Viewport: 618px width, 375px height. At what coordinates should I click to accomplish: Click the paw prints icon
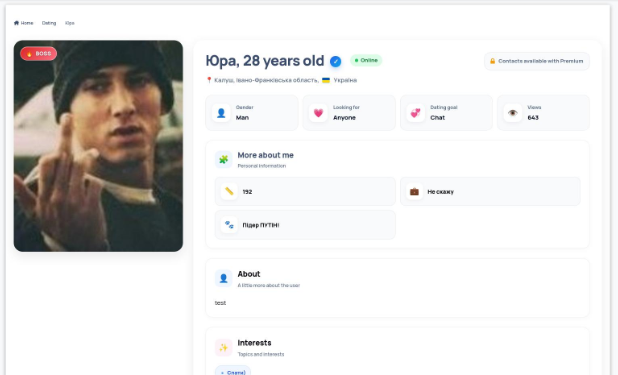point(229,225)
